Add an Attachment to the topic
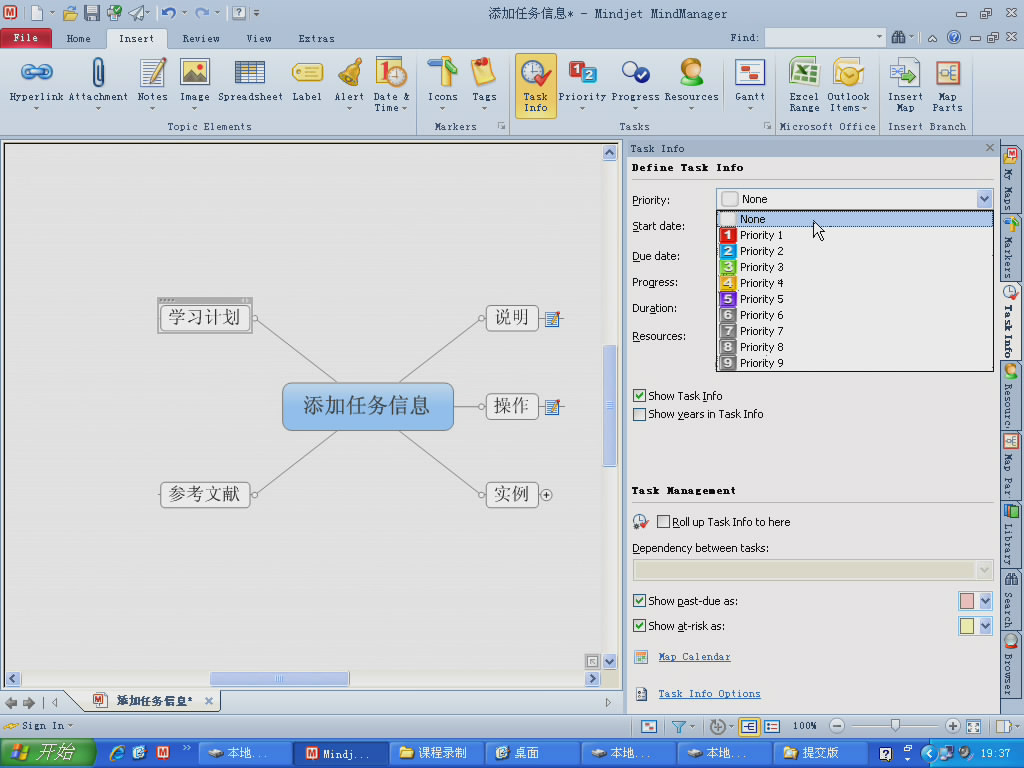1024x768 pixels. coord(98,84)
